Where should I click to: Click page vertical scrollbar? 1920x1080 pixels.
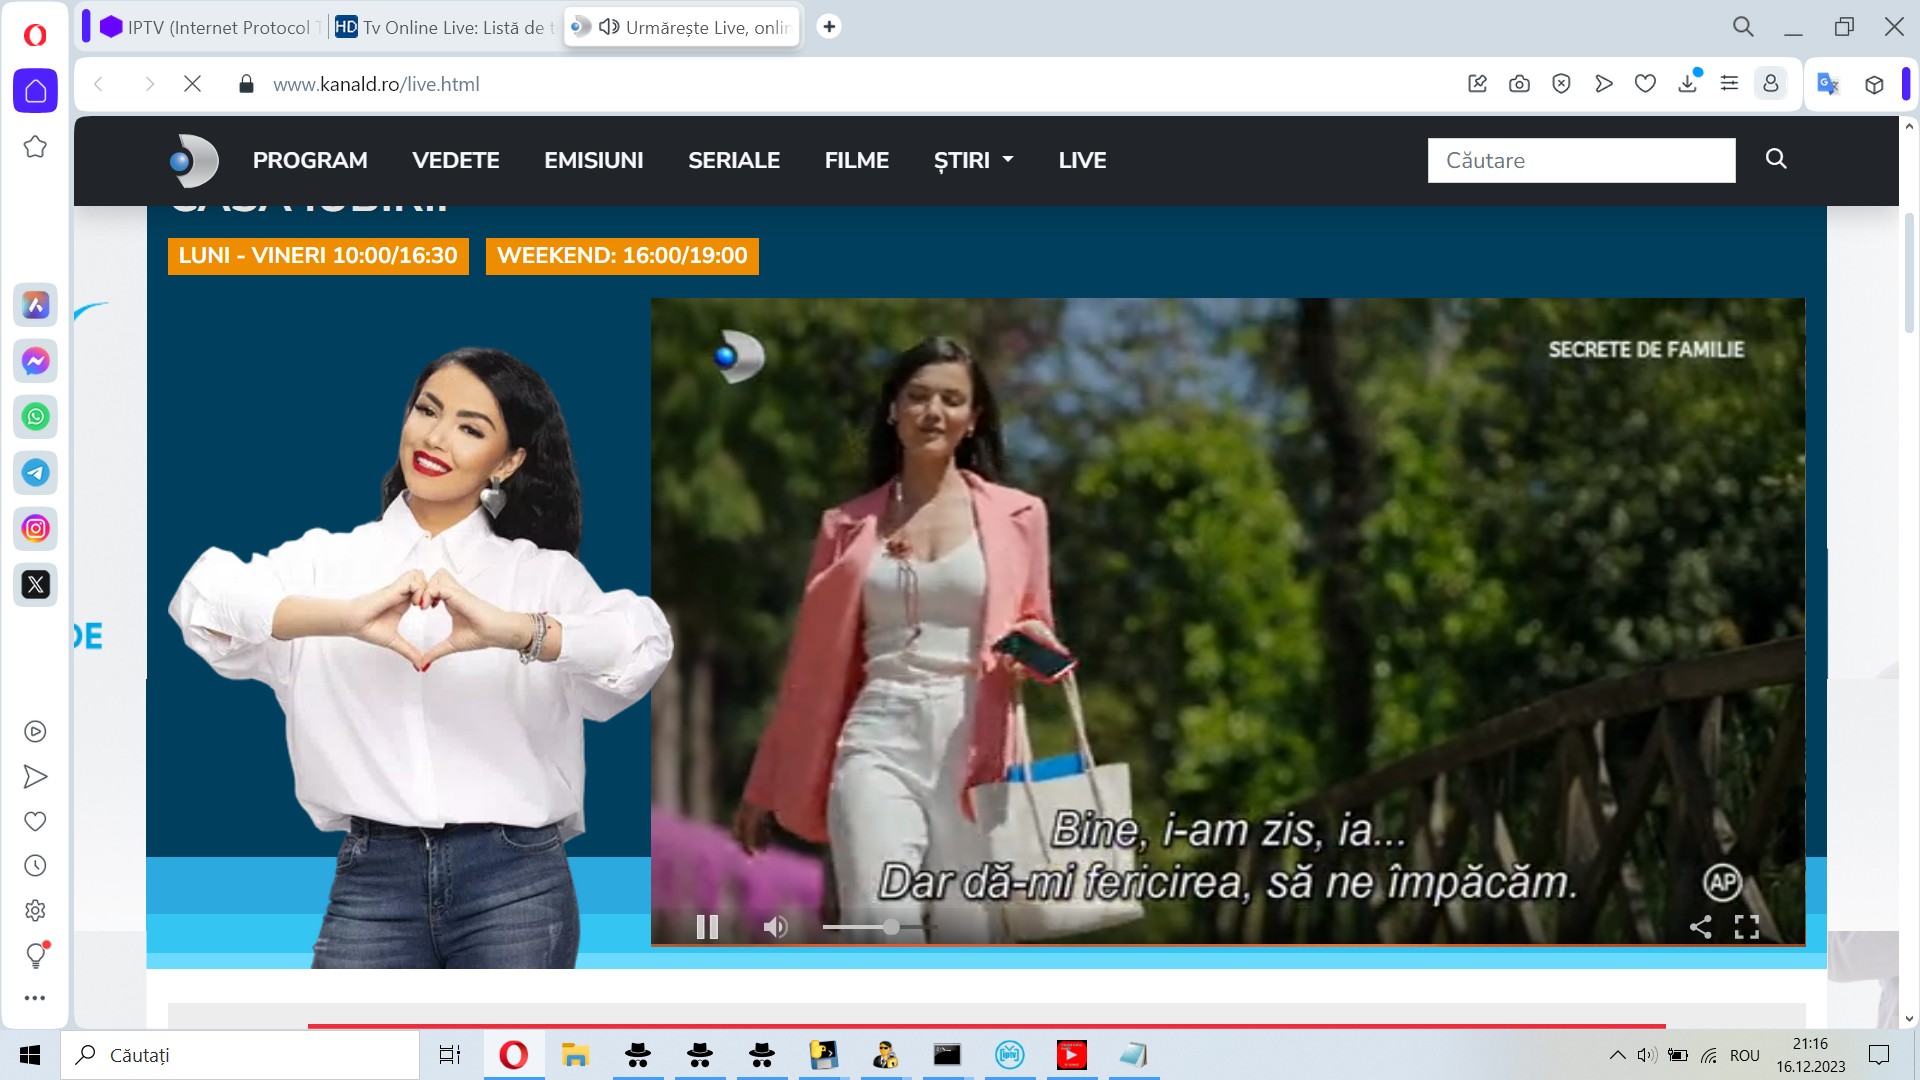(1909, 272)
